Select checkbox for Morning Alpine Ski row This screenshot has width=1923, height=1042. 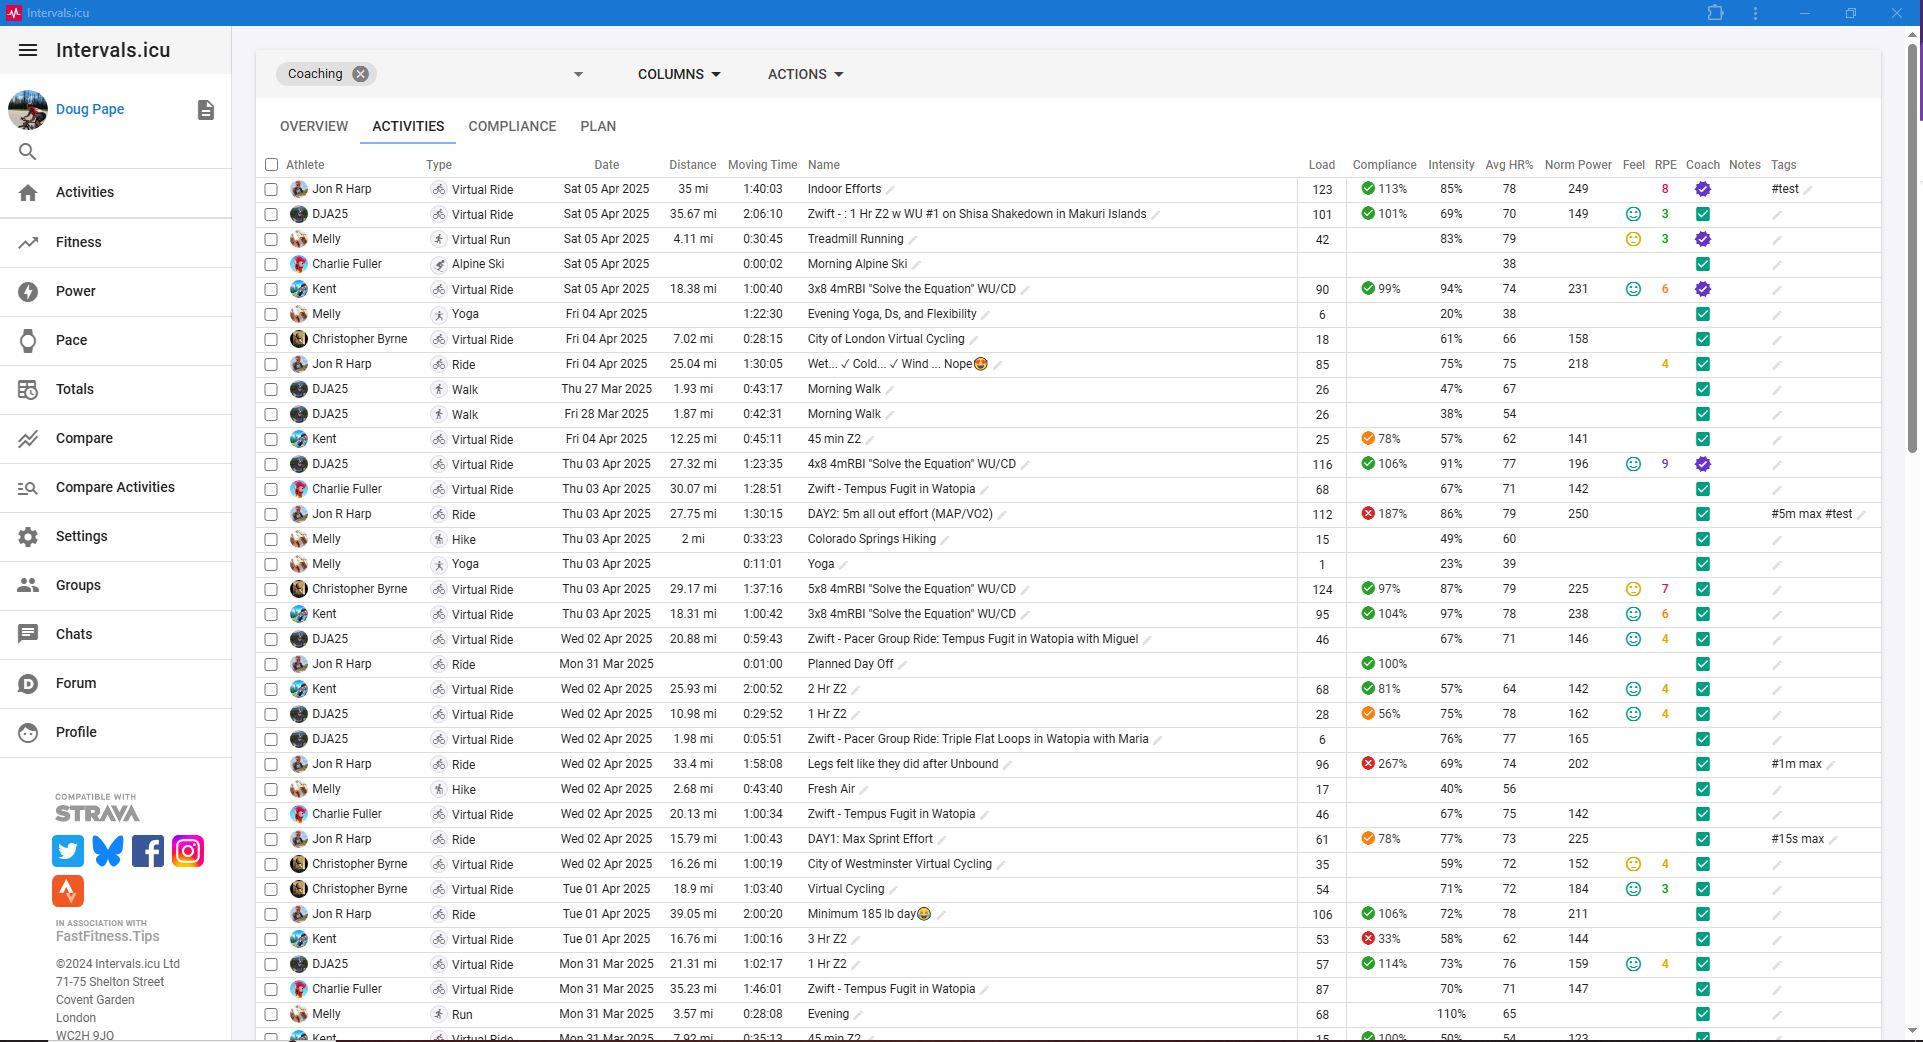point(271,264)
